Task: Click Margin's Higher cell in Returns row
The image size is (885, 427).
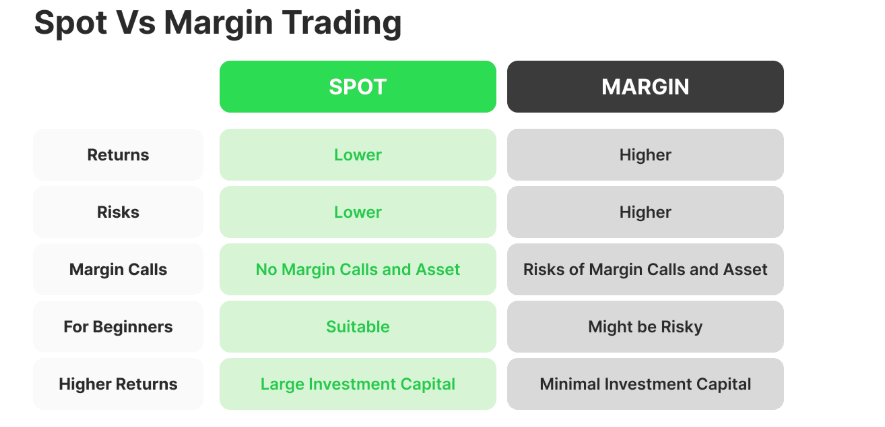Action: click(645, 155)
